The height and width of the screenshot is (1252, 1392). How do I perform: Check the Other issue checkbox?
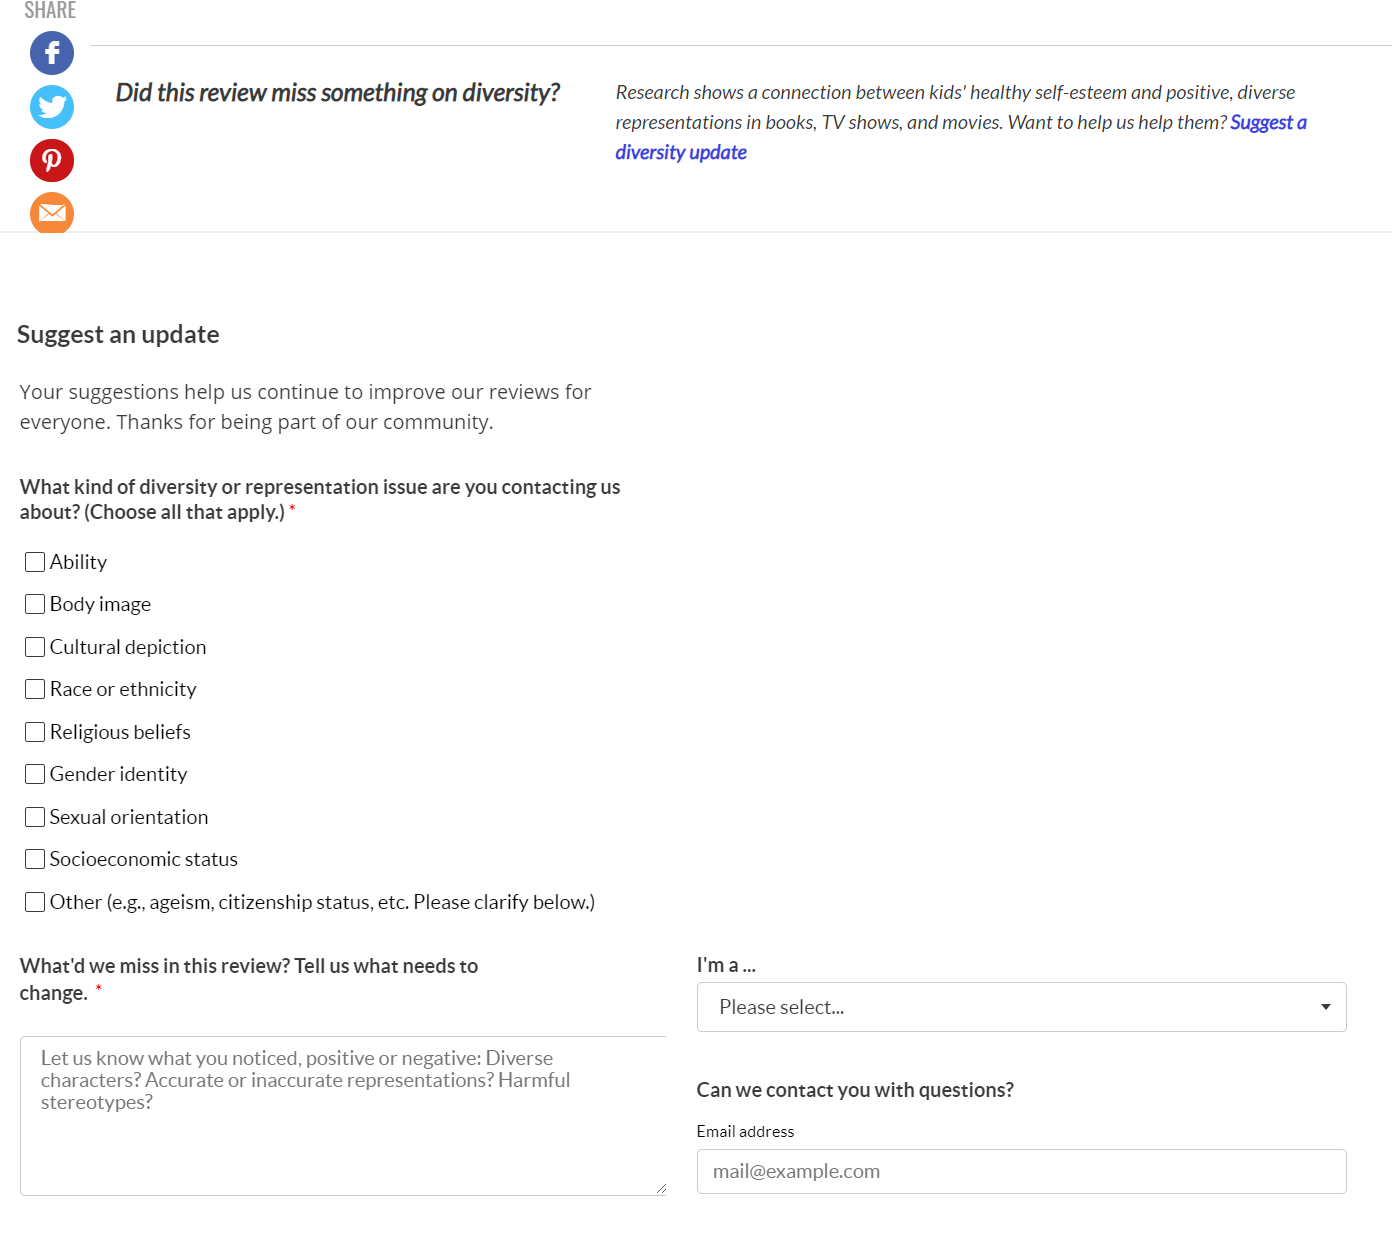click(x=35, y=901)
